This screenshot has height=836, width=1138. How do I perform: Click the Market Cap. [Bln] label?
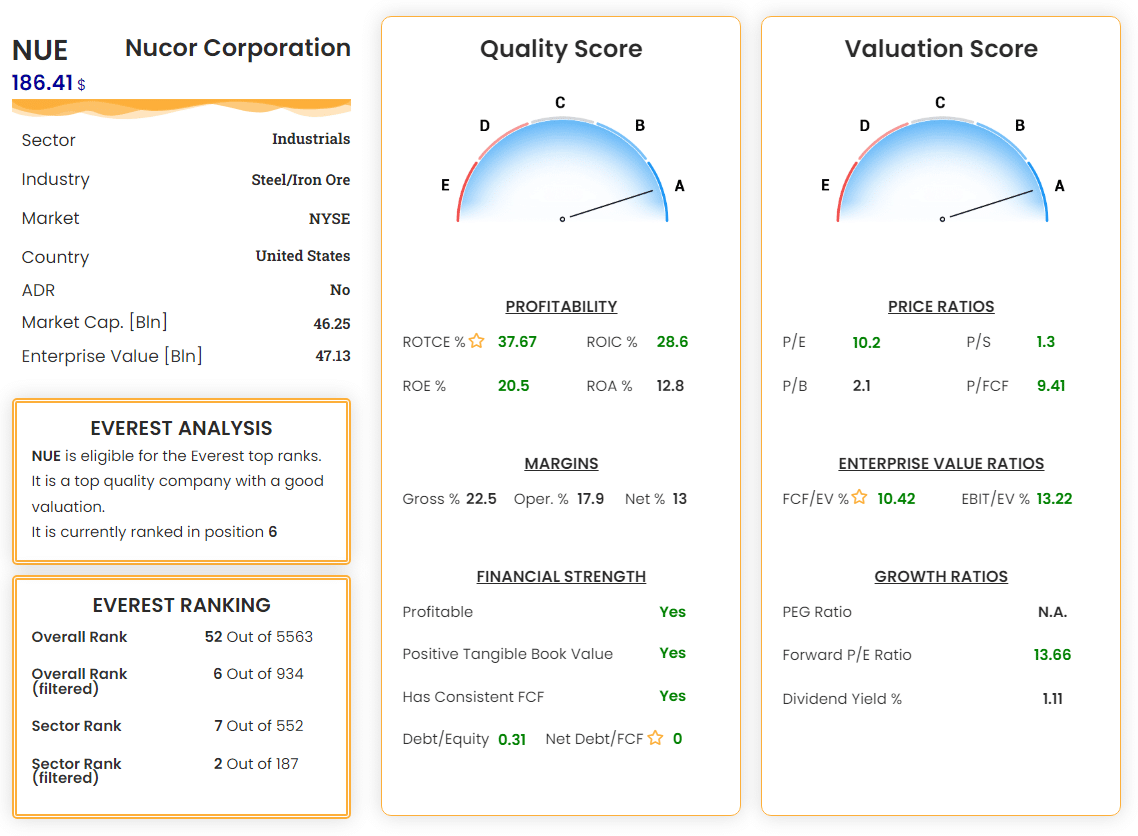94,322
